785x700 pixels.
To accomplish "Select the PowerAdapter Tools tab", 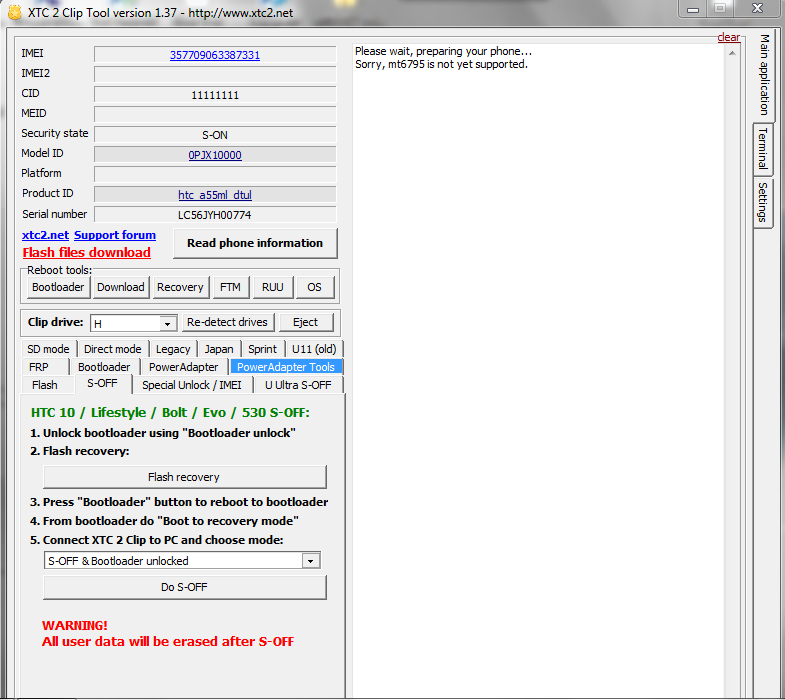I will point(286,367).
